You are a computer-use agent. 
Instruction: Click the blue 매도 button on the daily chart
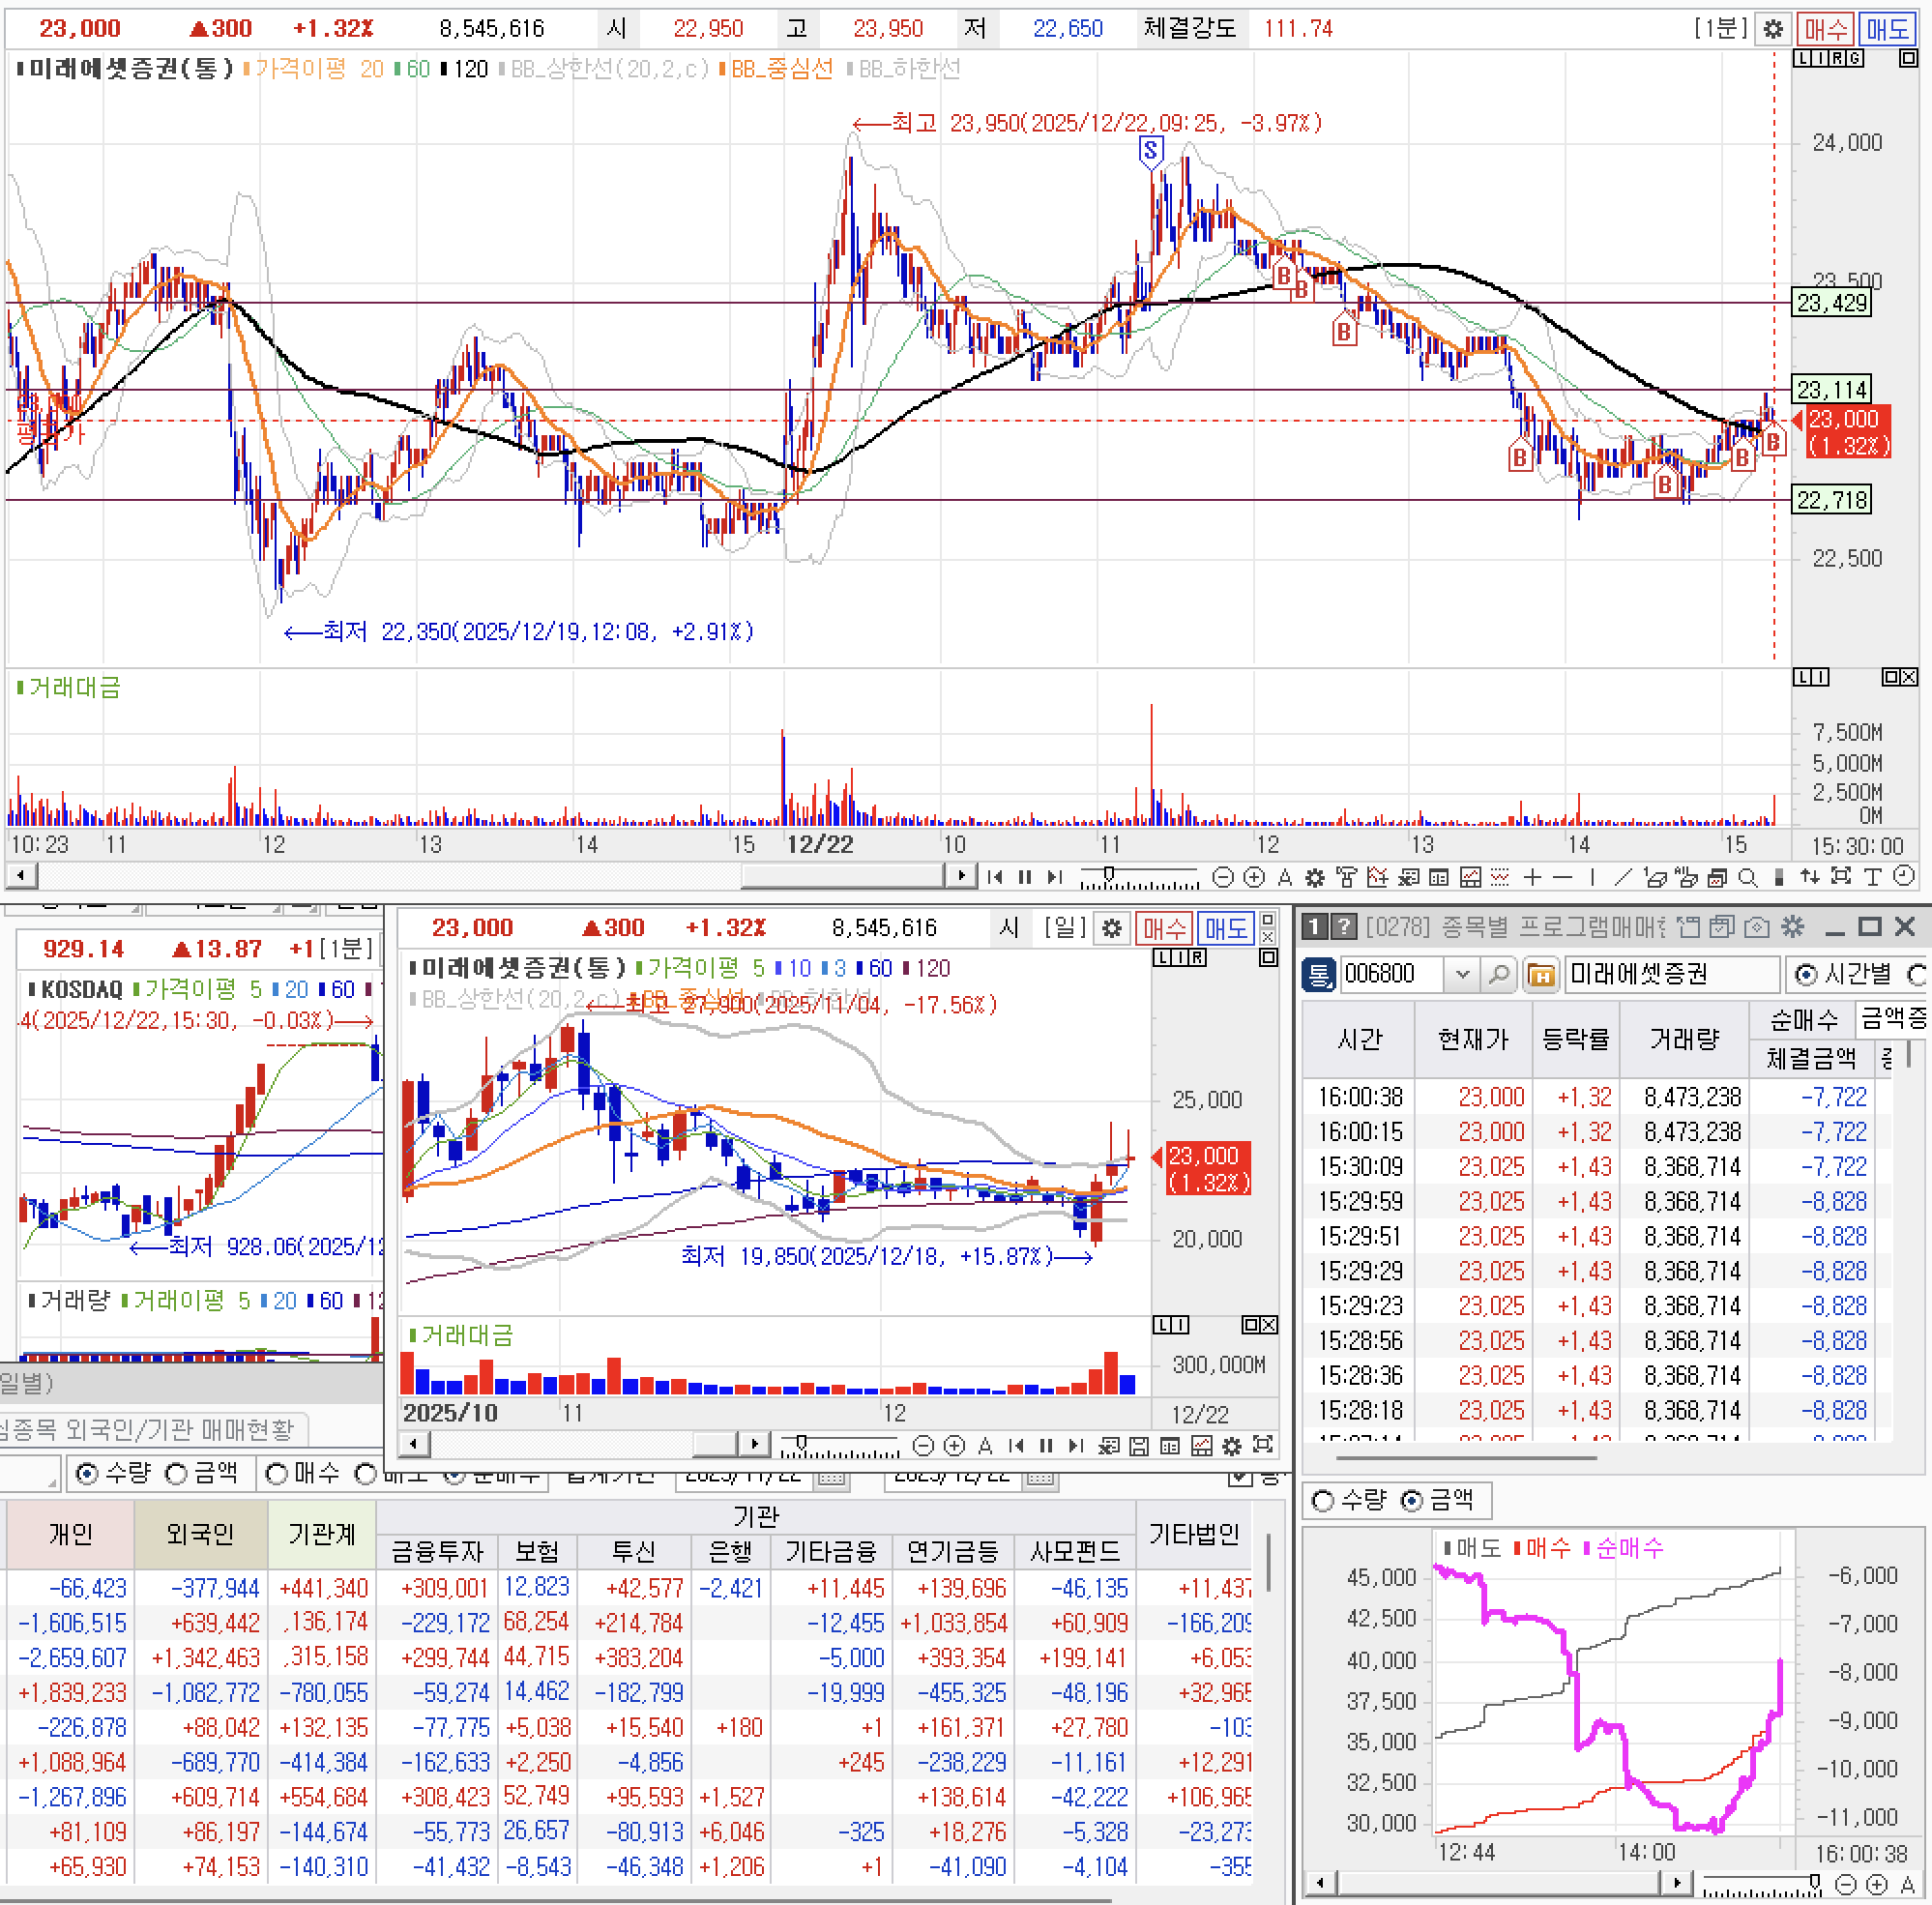pyautogui.click(x=1225, y=928)
